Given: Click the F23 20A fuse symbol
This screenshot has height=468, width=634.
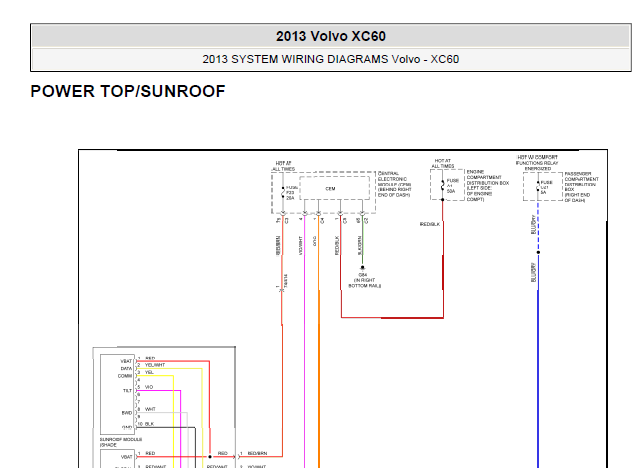Looking at the screenshot, I should point(283,192).
